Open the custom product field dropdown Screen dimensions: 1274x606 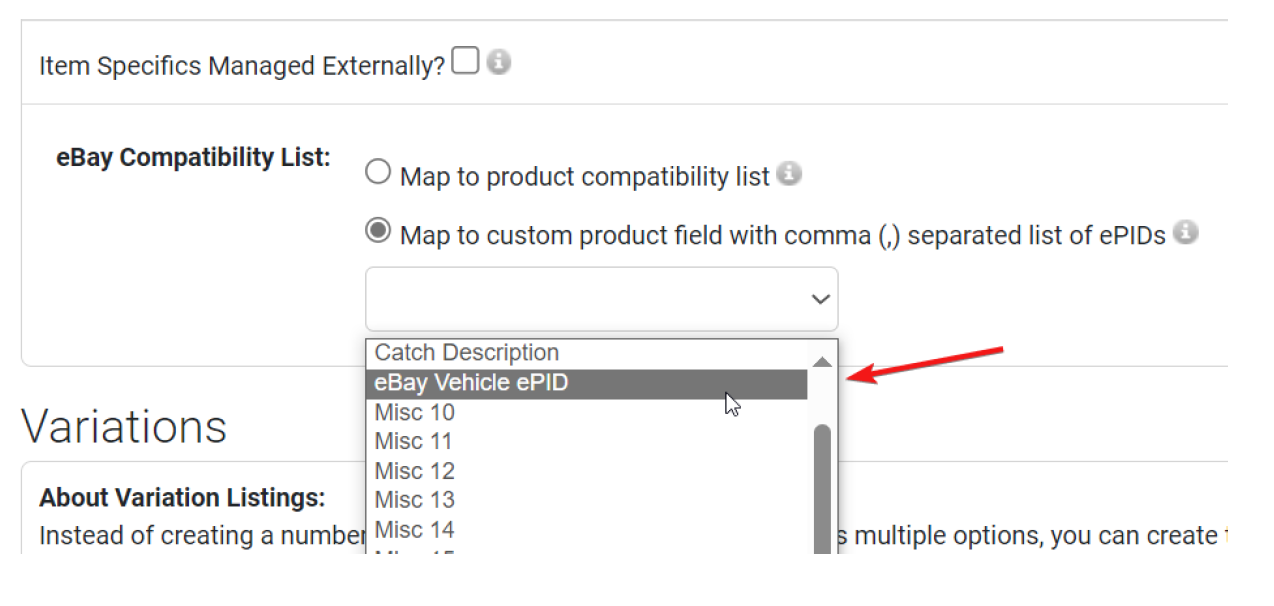click(x=602, y=299)
